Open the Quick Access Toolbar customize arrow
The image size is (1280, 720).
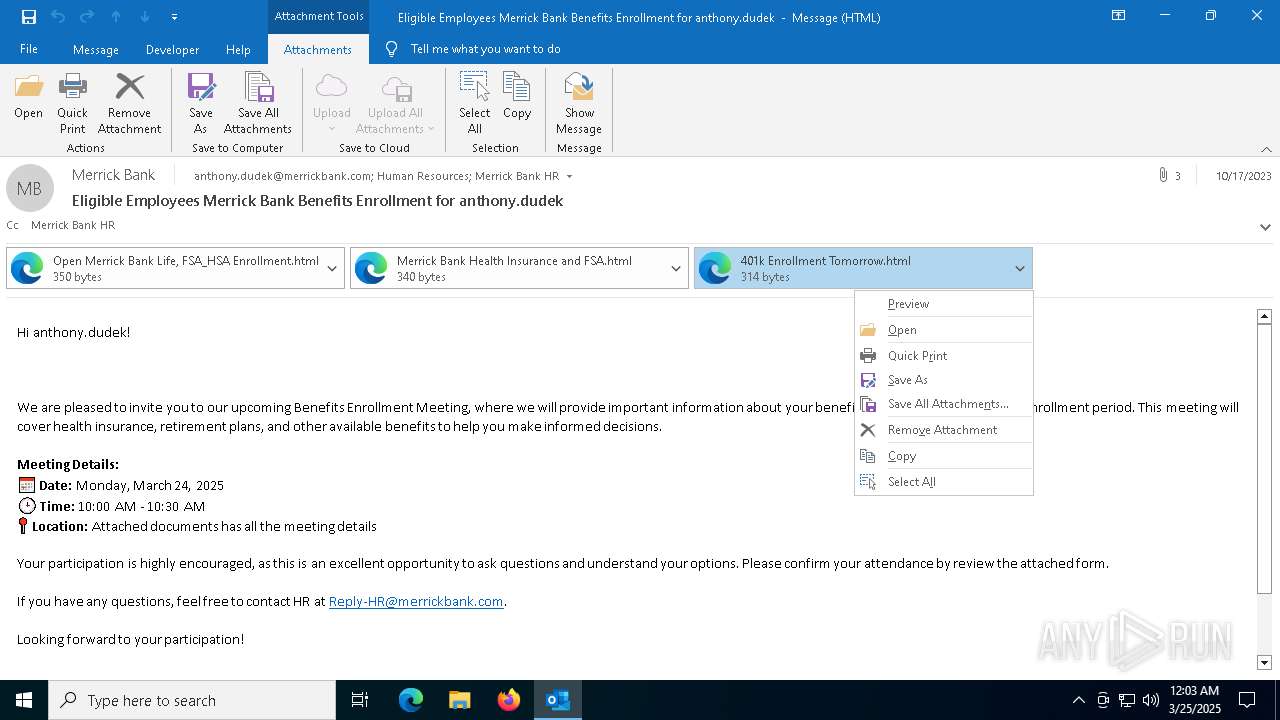tap(175, 17)
